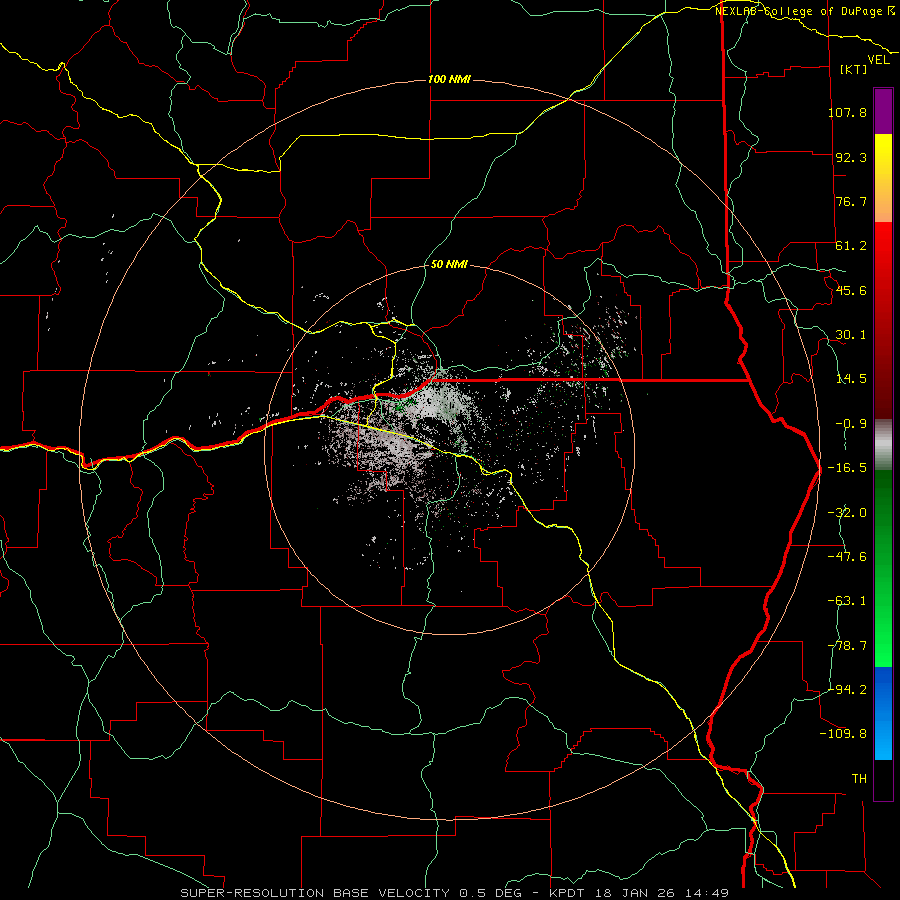Image resolution: width=900 pixels, height=900 pixels.
Task: Click the Super-Resolution Base Velocity caption
Action: point(455,893)
